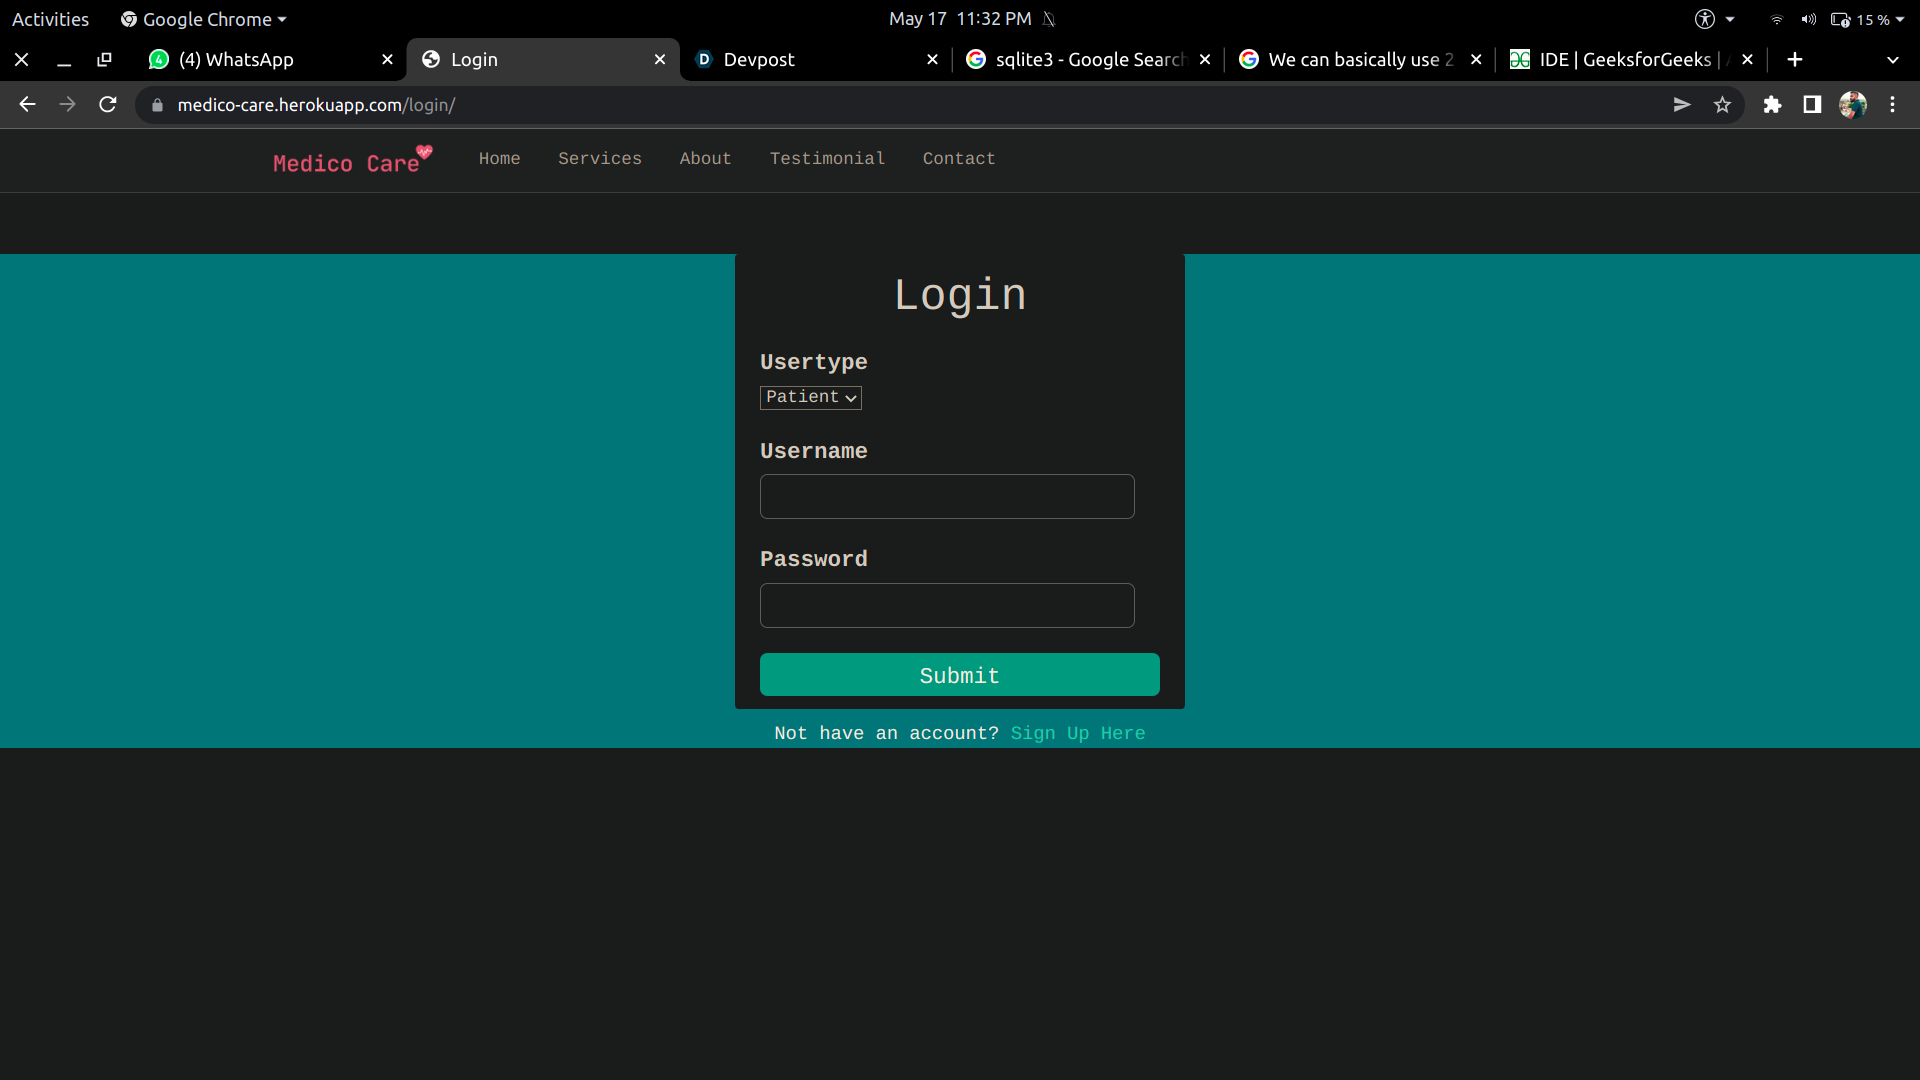Screen dimensions: 1920x1080
Task: Expand the Patient usertype dropdown
Action: (810, 398)
